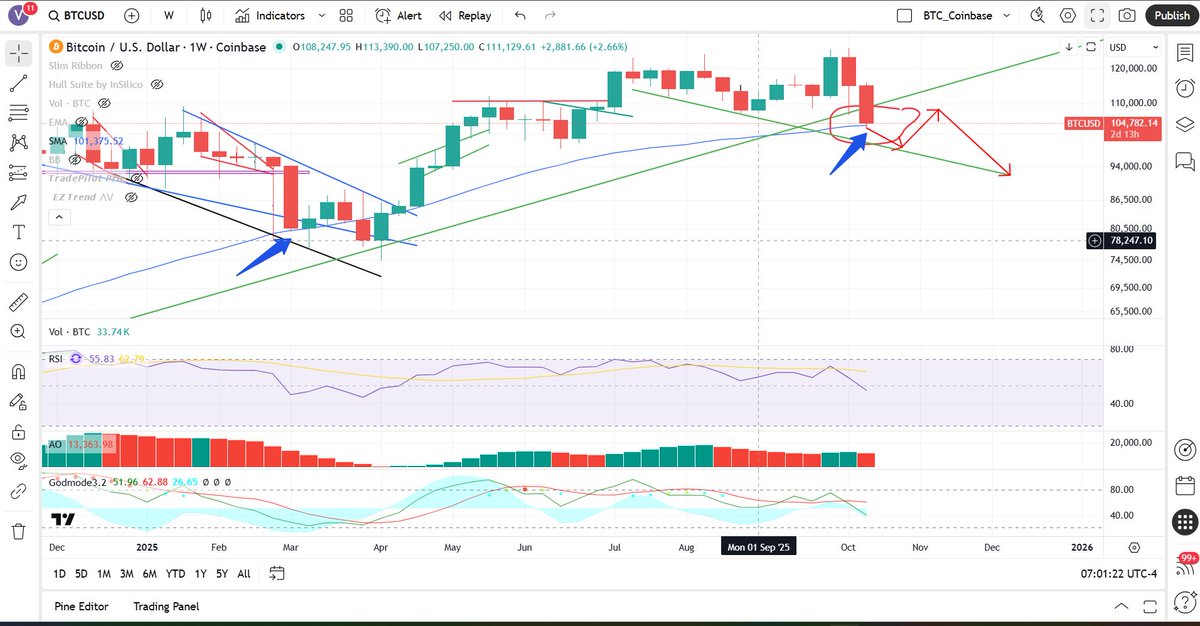Image resolution: width=1200 pixels, height=626 pixels.
Task: Open the Fibonacci/Gann tools group
Action: pos(18,112)
